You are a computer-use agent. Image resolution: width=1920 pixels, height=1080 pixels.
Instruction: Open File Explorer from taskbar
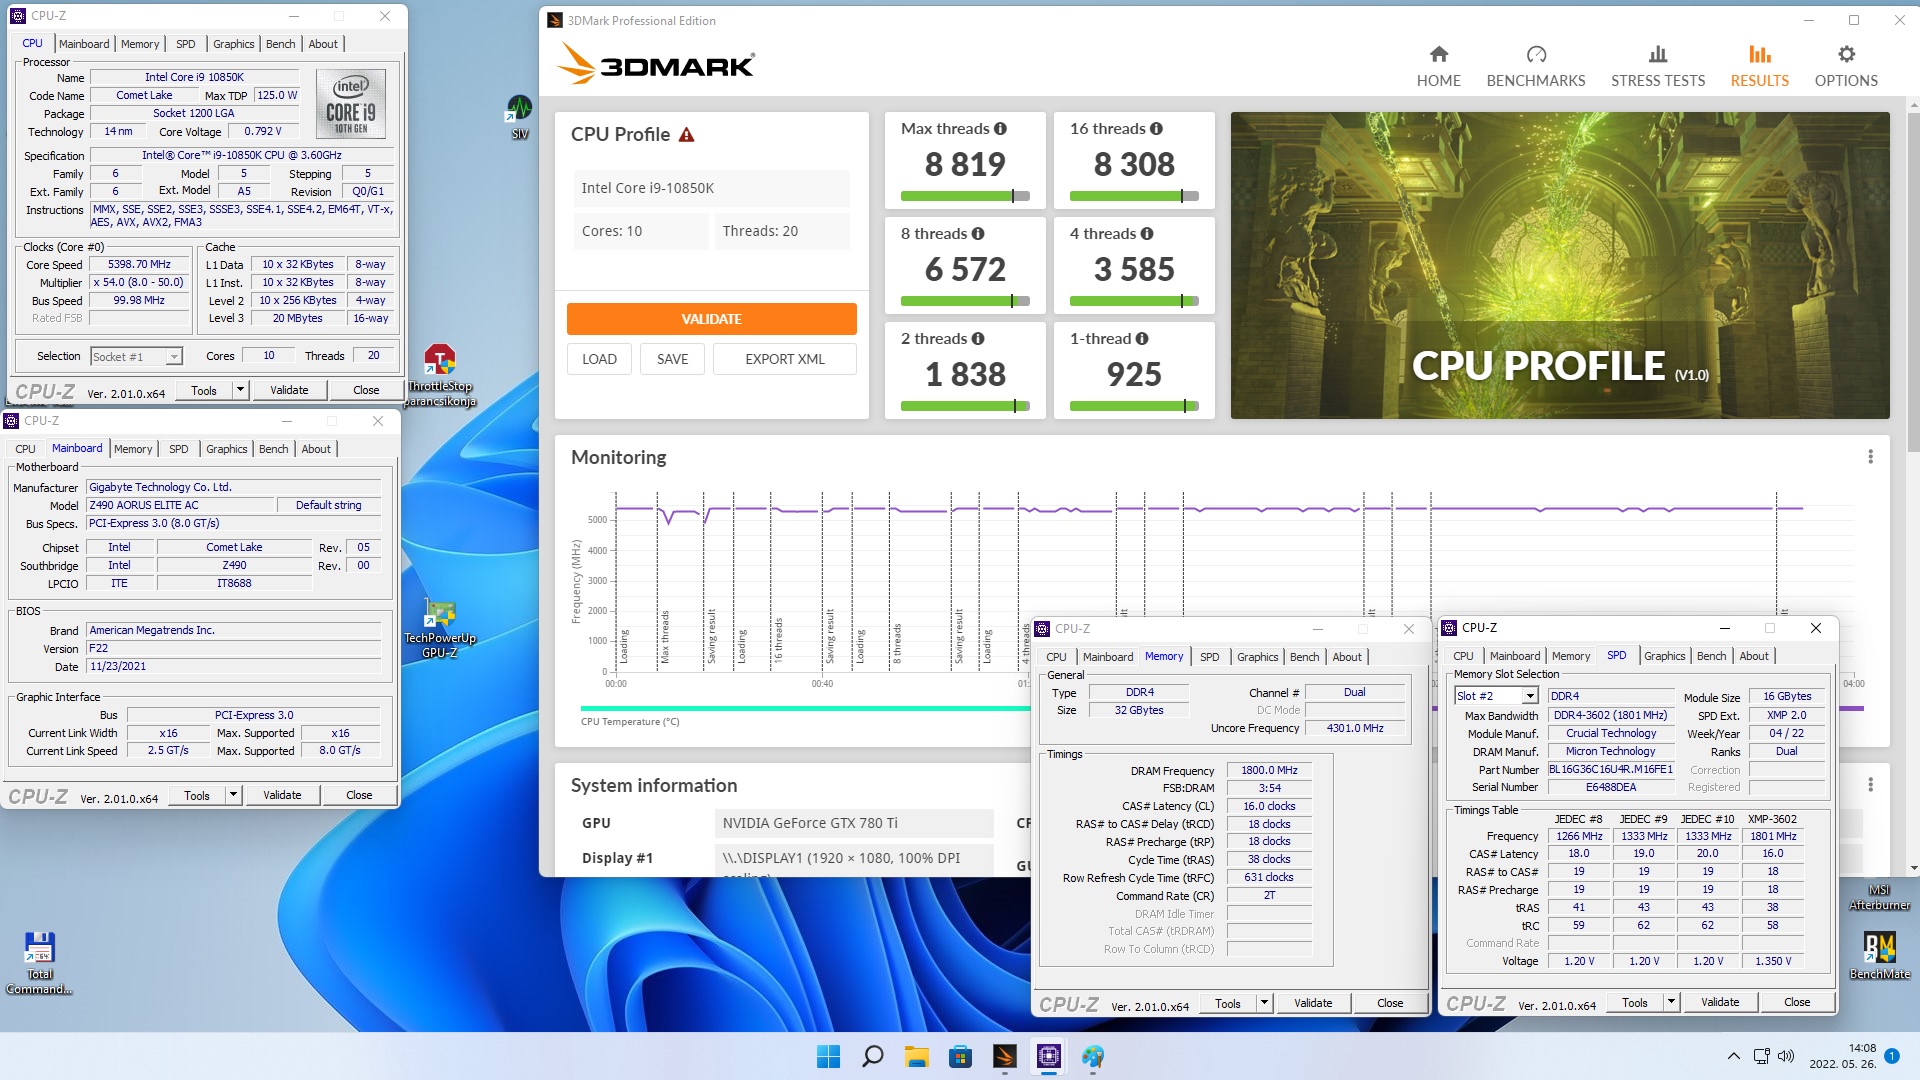[916, 1056]
